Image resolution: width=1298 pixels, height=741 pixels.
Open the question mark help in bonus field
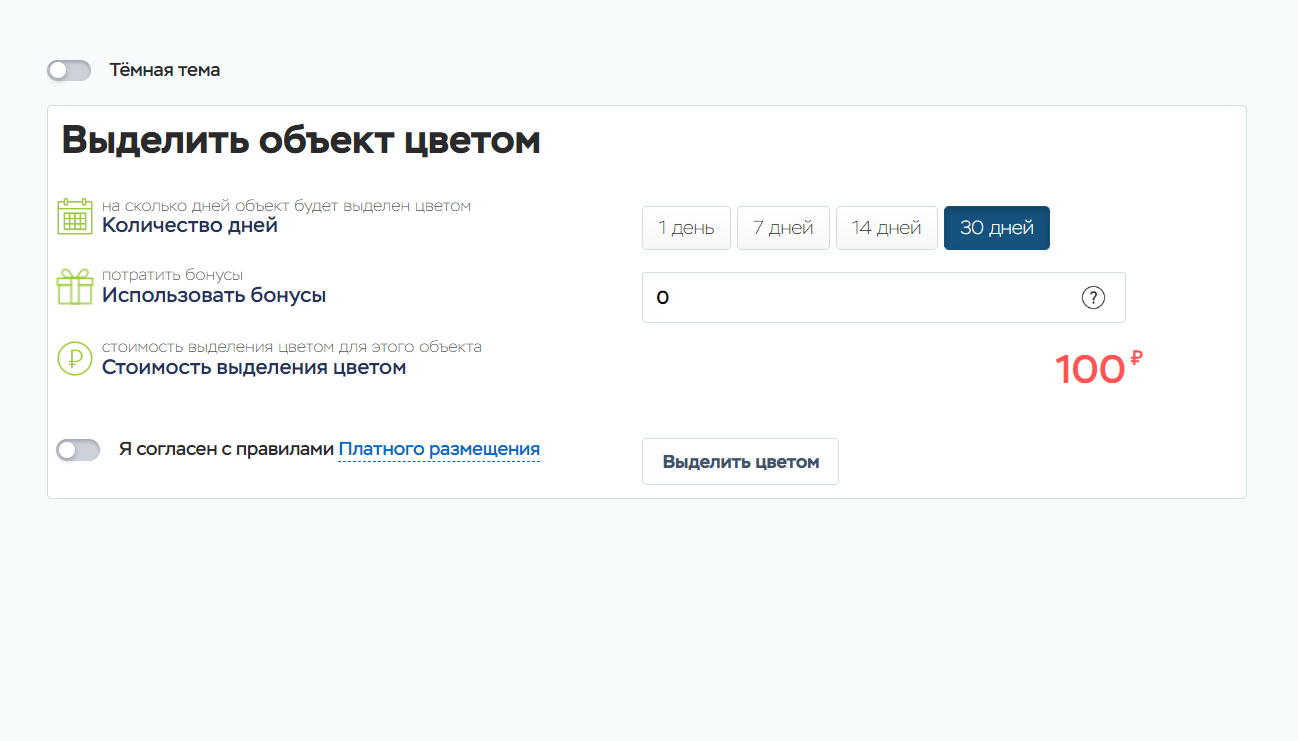1093,298
